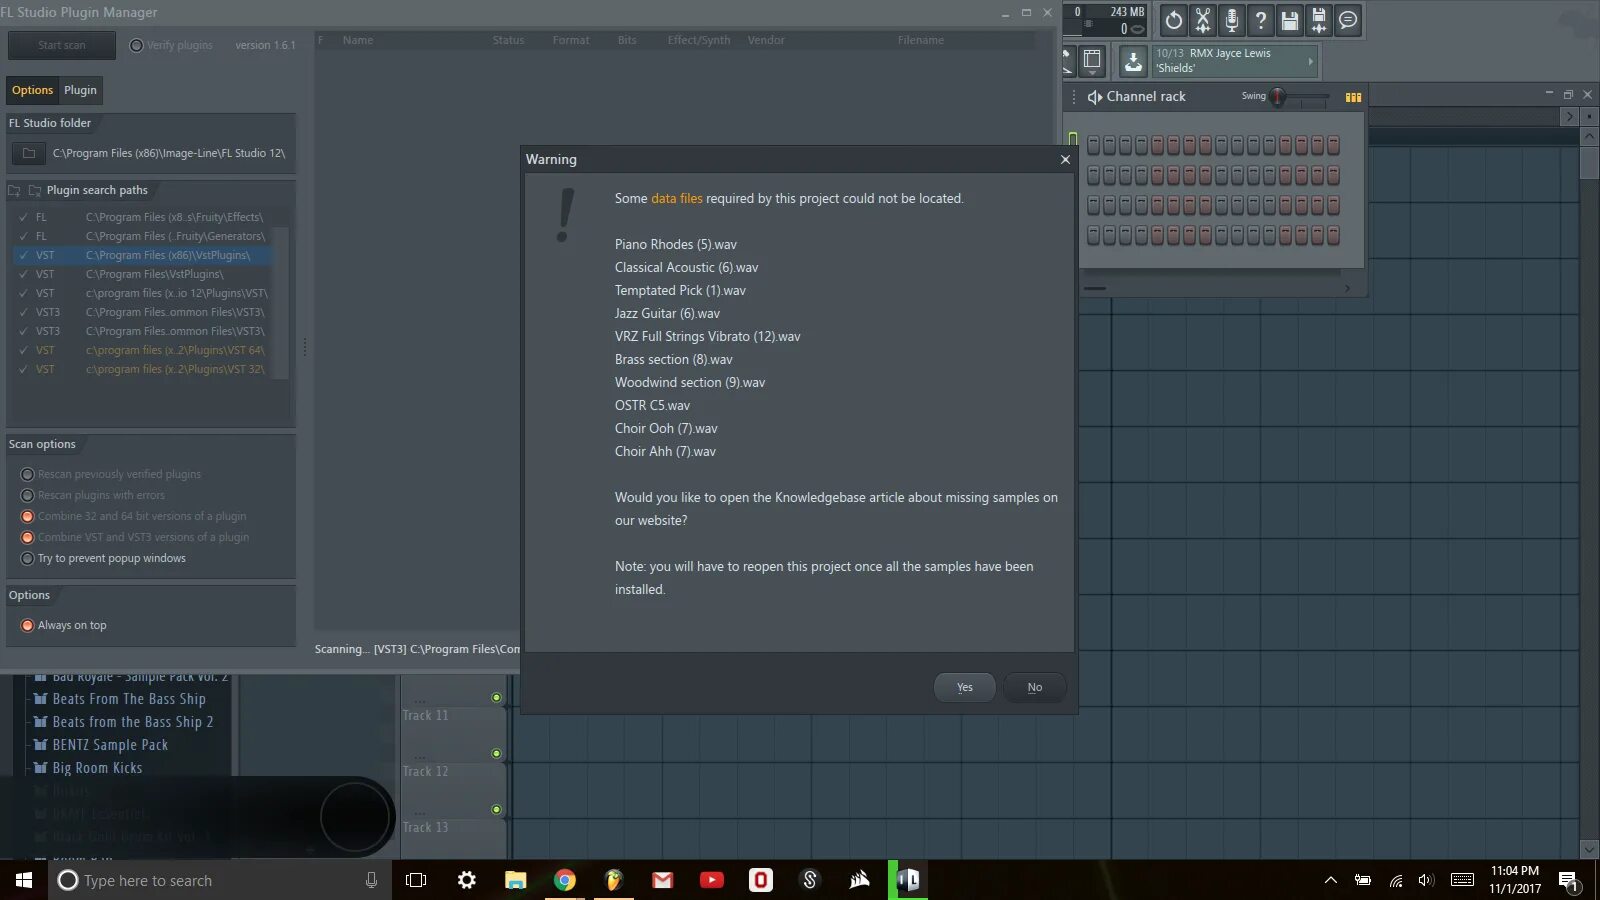Expand Big Room Kicks folder
Viewport: 1600px width, 900px height.
[x=41, y=768]
